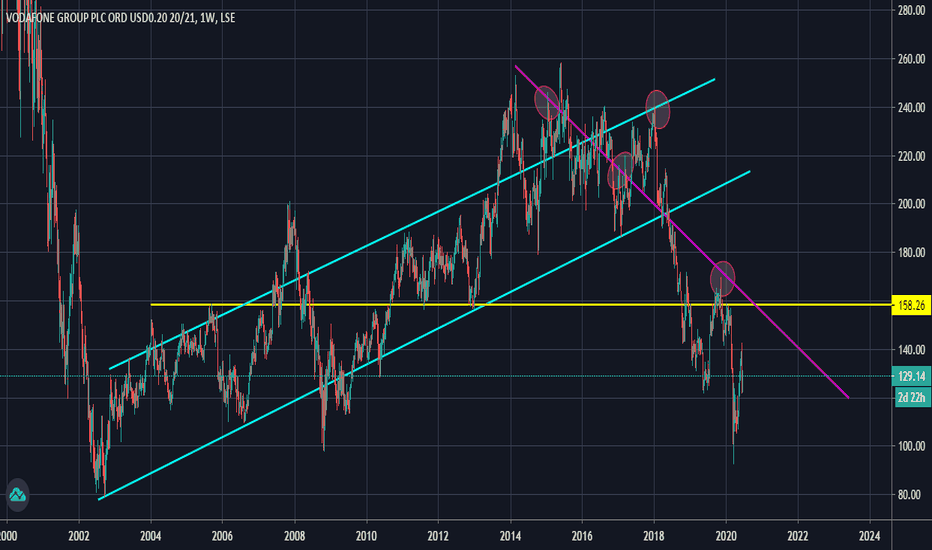The image size is (932, 550).
Task: Click the Vodafone Group PLC chart title
Action: tap(121, 18)
